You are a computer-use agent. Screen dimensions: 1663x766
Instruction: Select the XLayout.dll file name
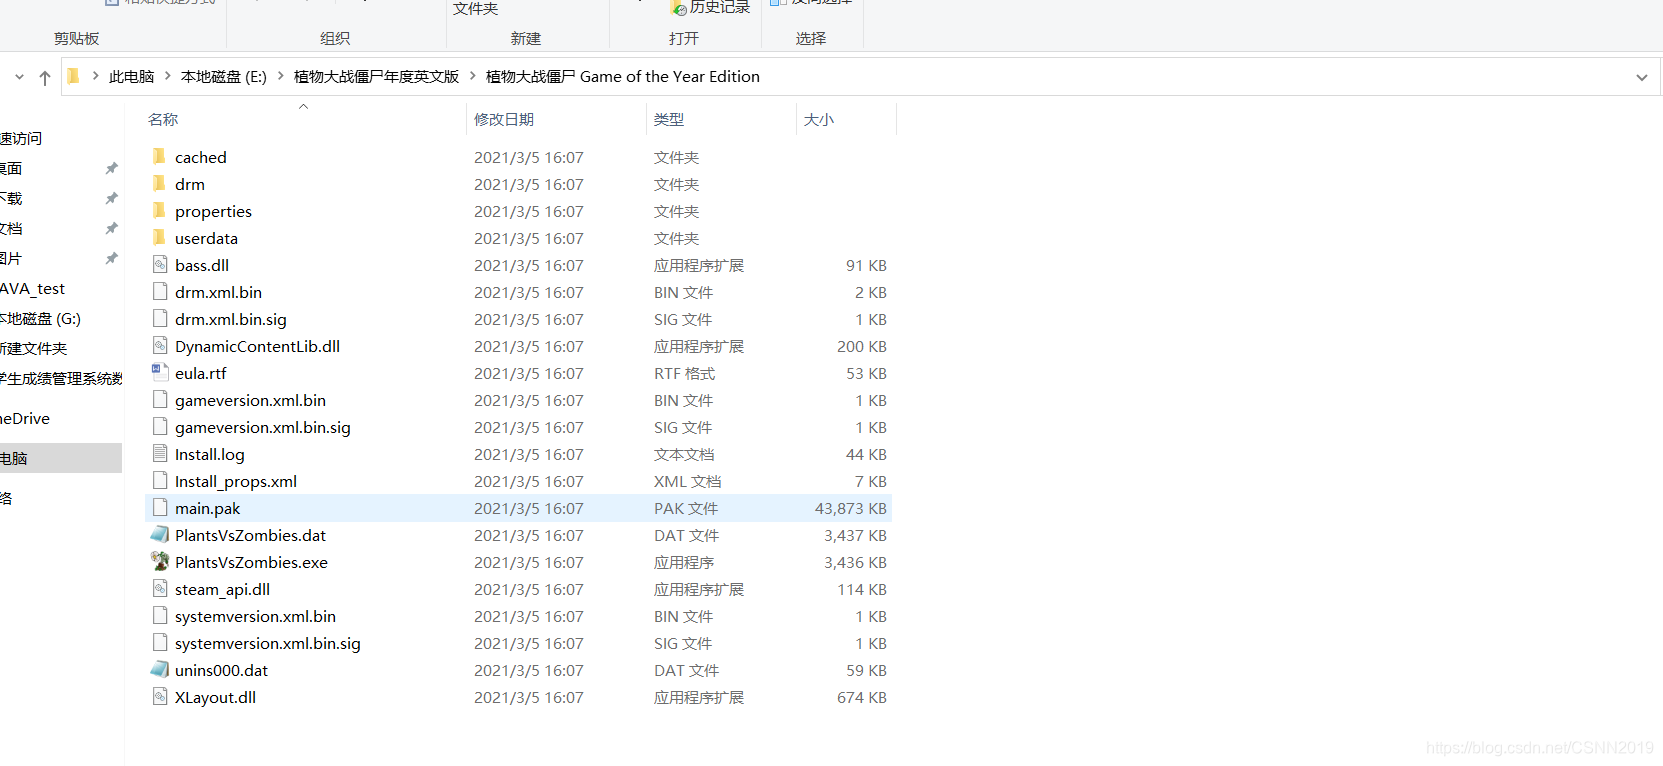215,697
